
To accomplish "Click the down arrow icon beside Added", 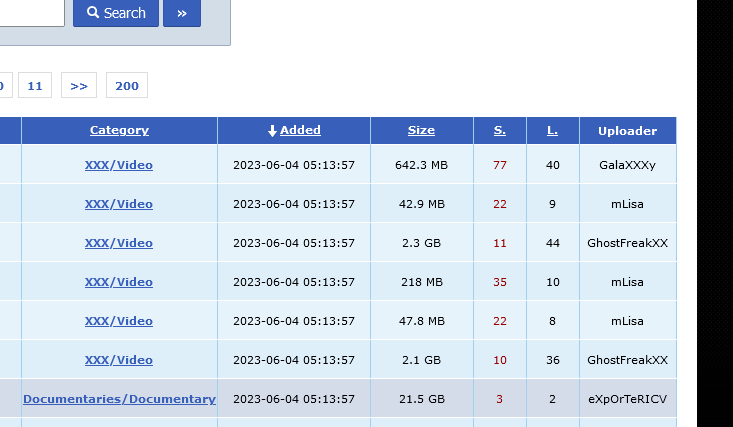I will [272, 131].
